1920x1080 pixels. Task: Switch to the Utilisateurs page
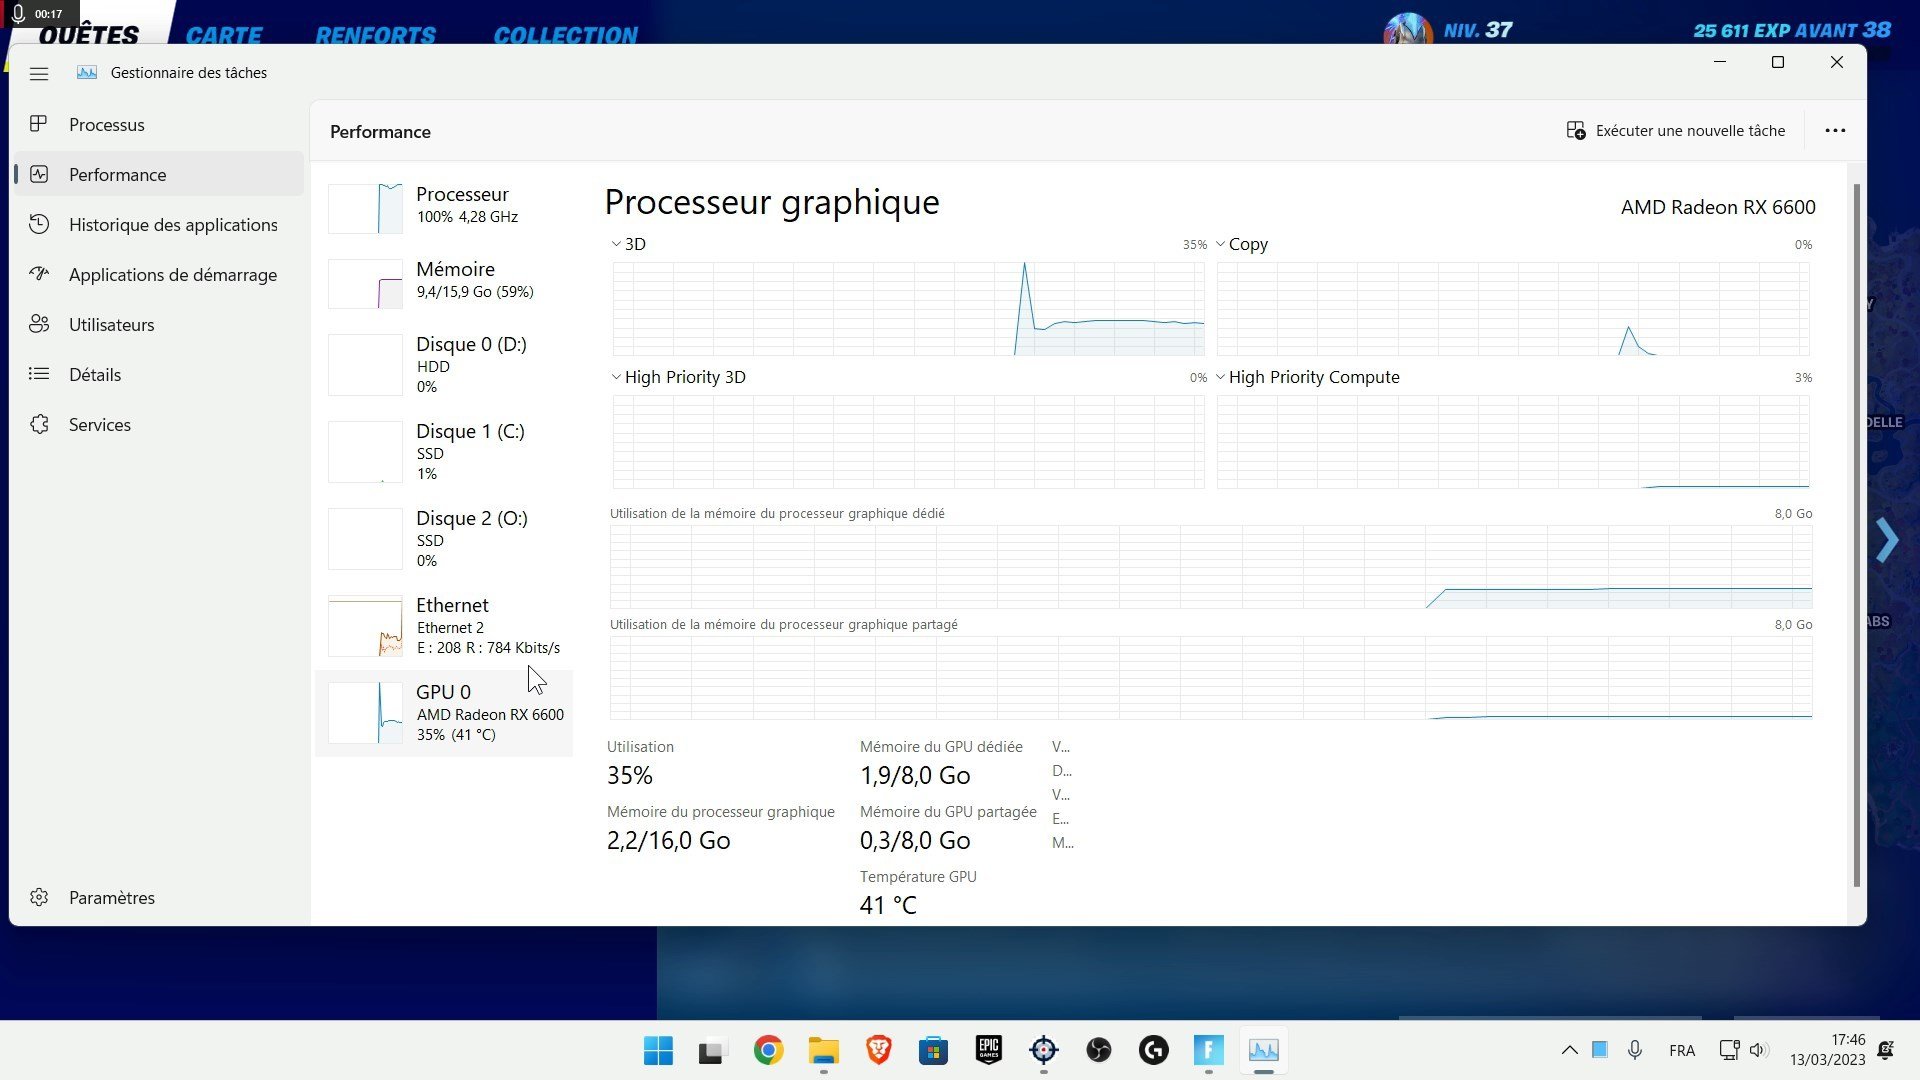(x=159, y=324)
